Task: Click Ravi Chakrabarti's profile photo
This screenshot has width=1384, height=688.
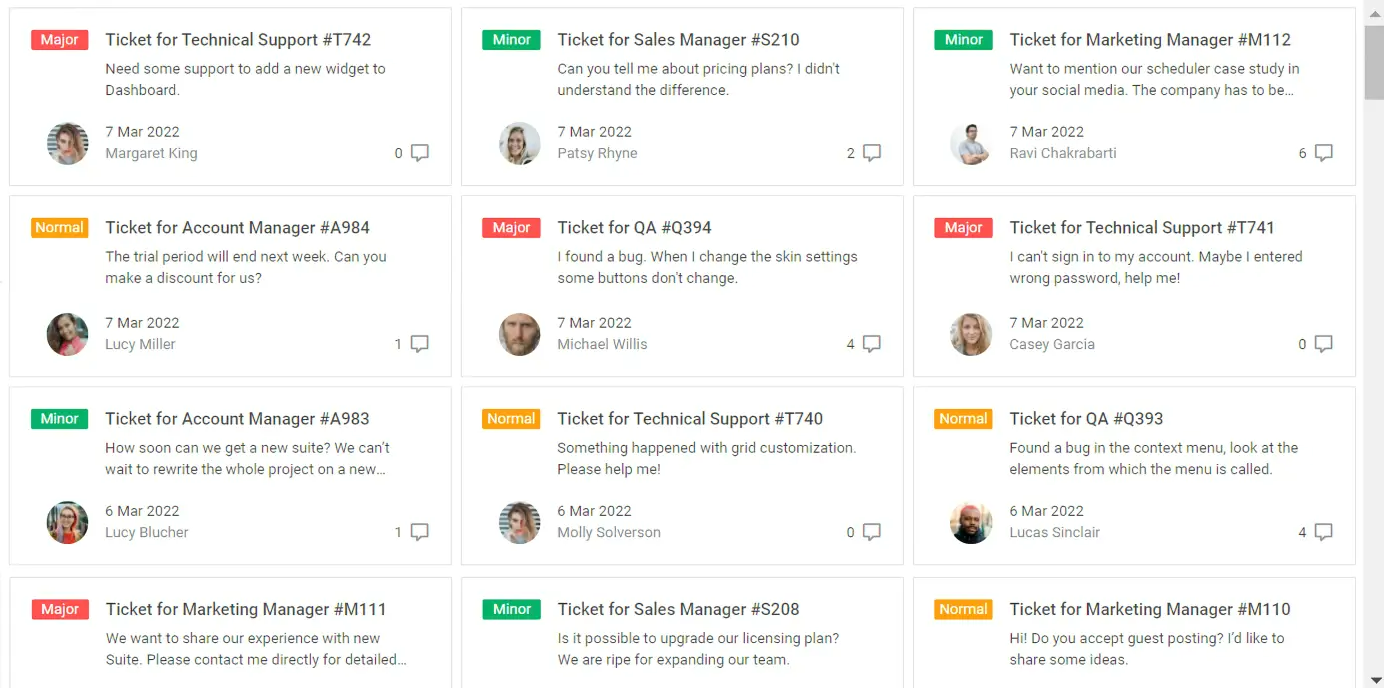Action: click(971, 143)
